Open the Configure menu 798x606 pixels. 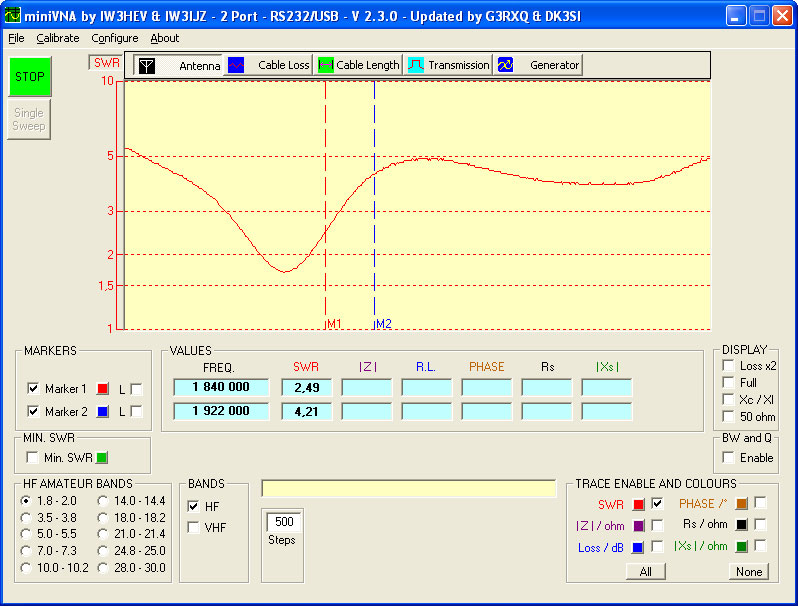click(x=115, y=38)
